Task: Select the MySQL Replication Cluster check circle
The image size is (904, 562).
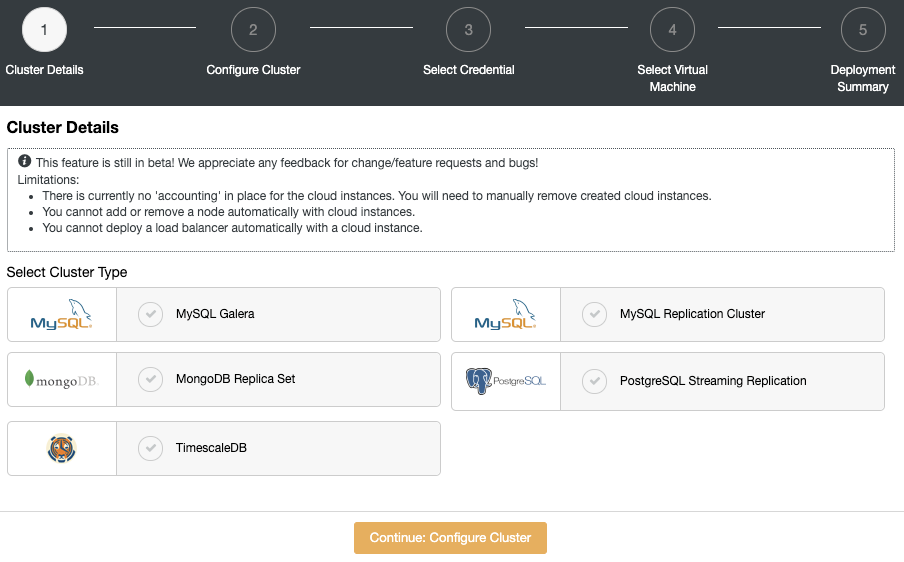Action: [x=594, y=314]
